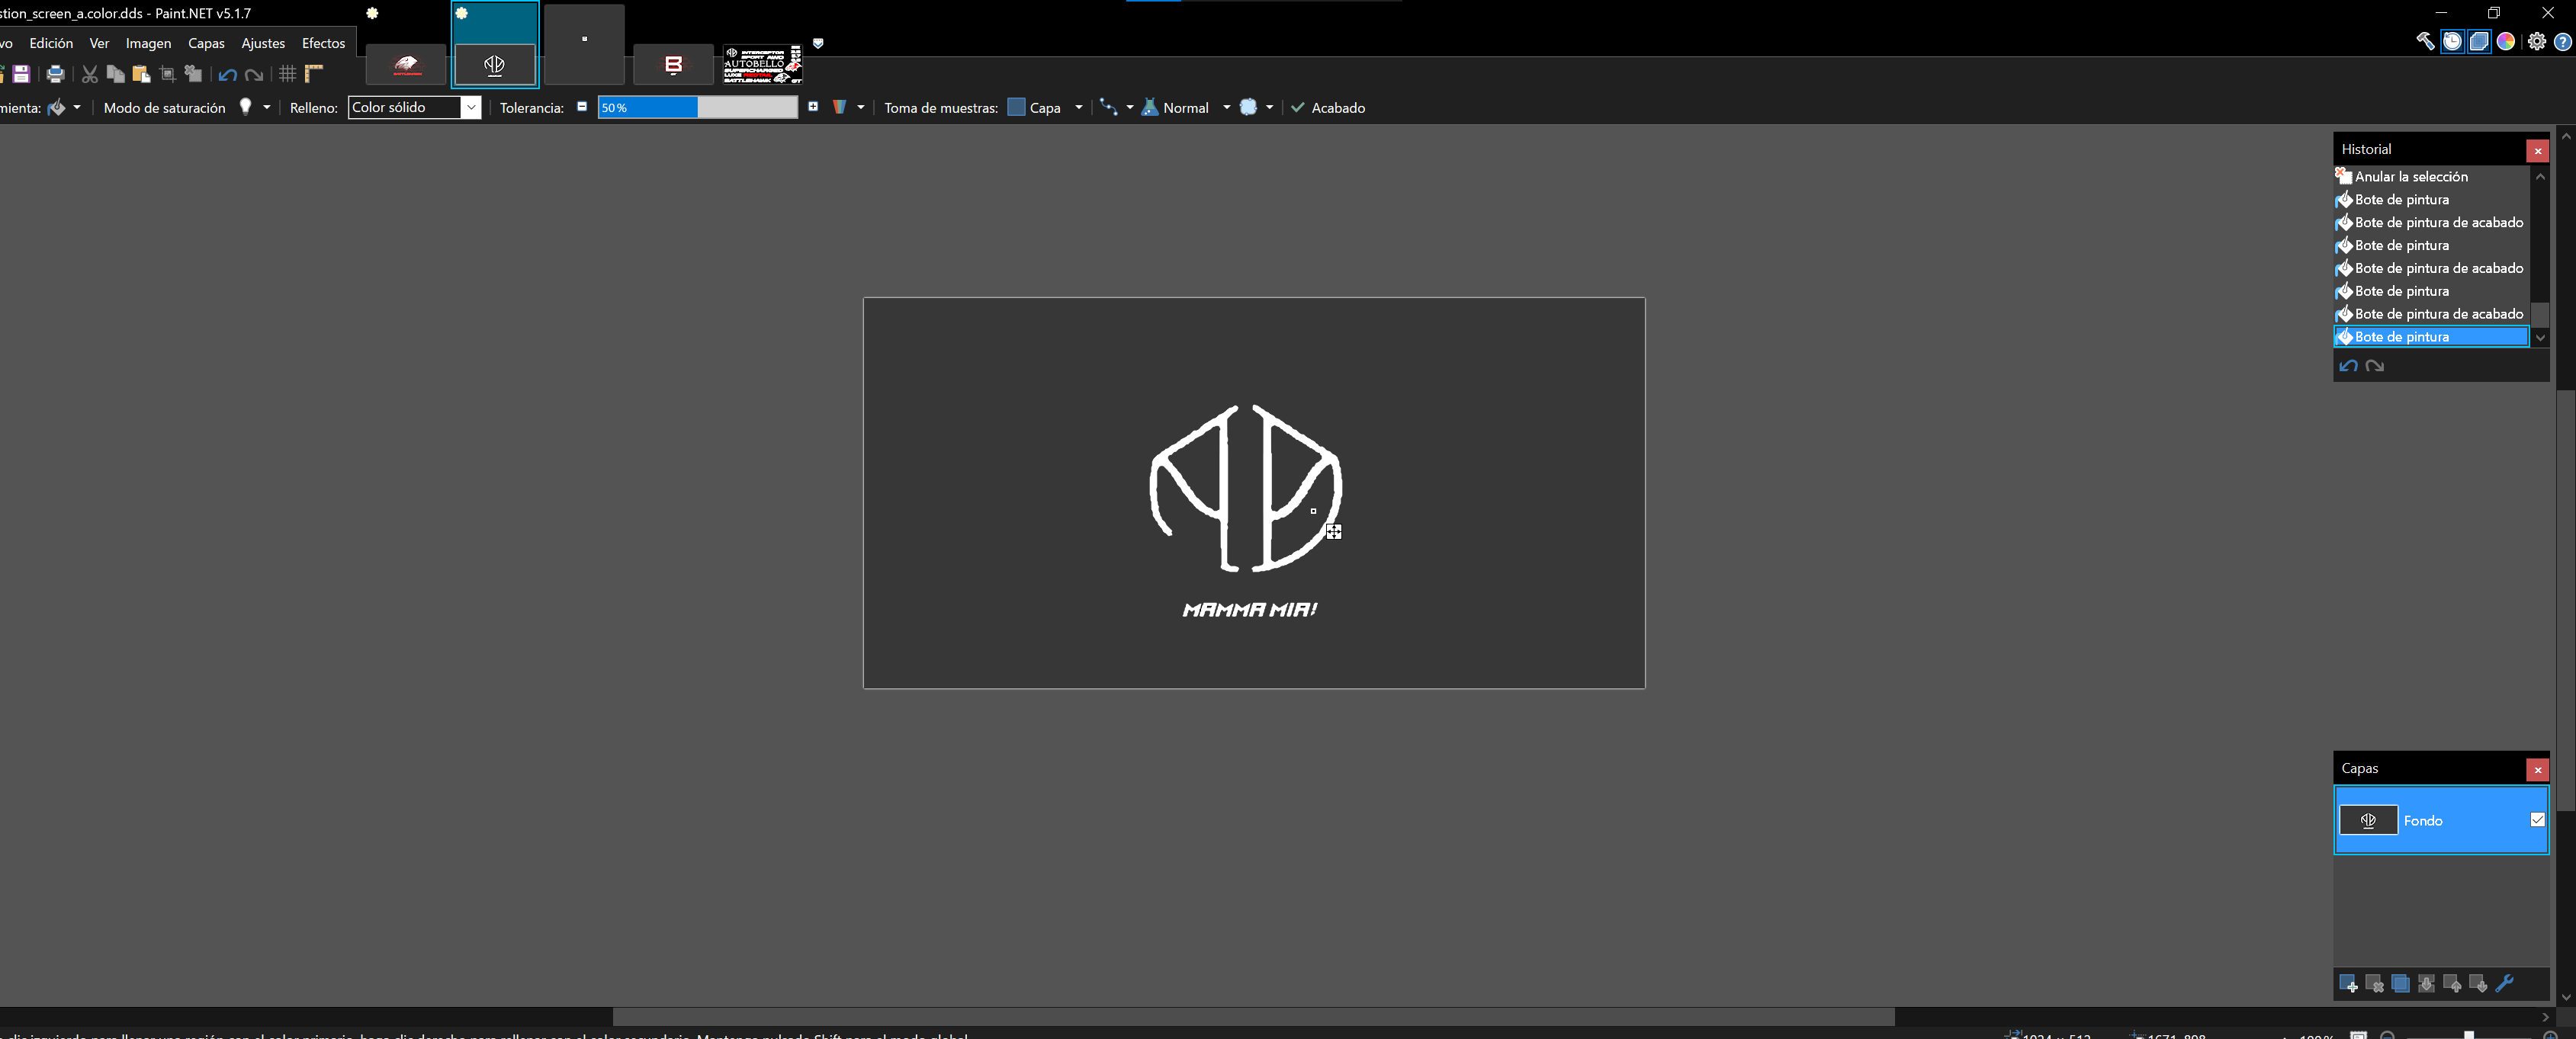Toggle the rulers icon
The width and height of the screenshot is (2576, 1039).
point(314,74)
